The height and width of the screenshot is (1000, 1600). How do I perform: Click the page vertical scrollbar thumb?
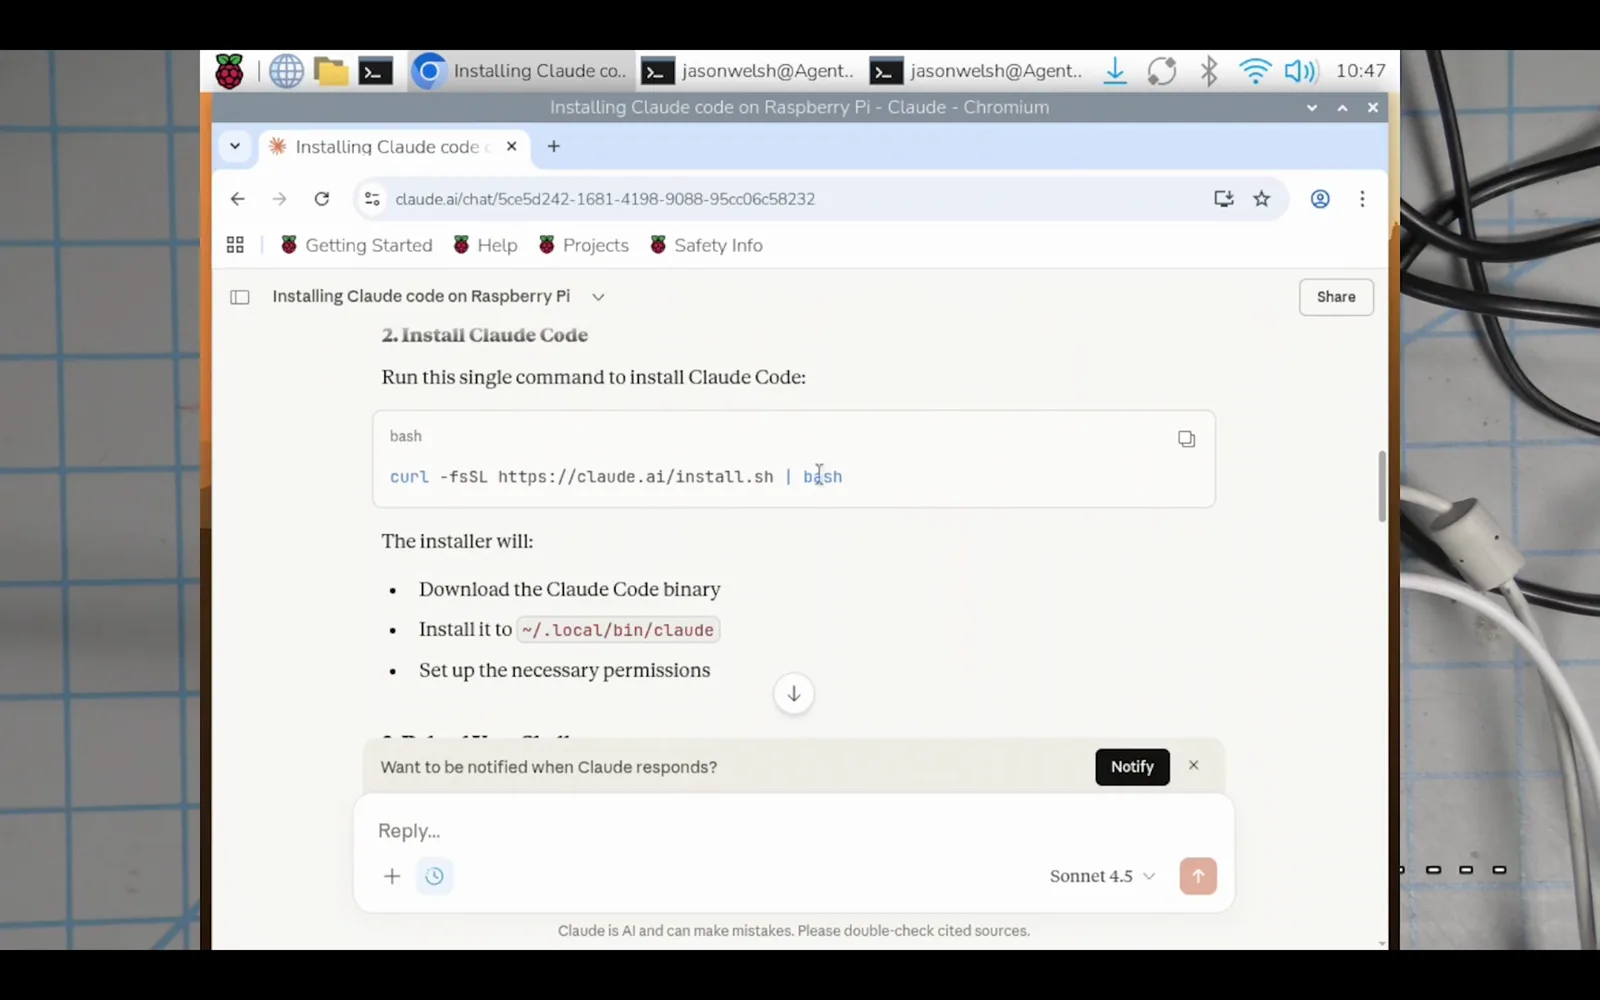coord(1382,486)
